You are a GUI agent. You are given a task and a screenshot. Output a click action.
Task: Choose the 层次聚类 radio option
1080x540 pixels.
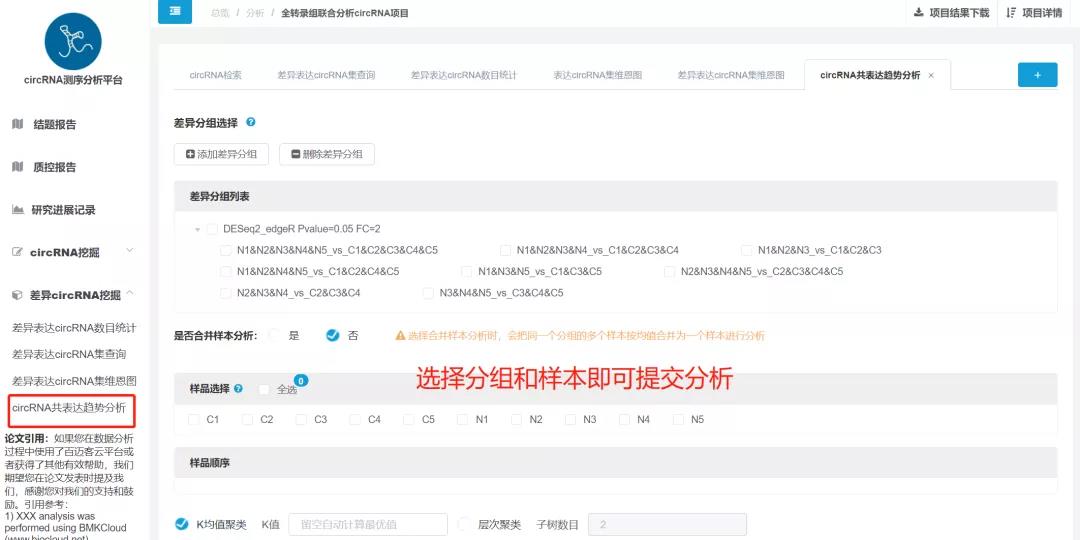point(464,524)
